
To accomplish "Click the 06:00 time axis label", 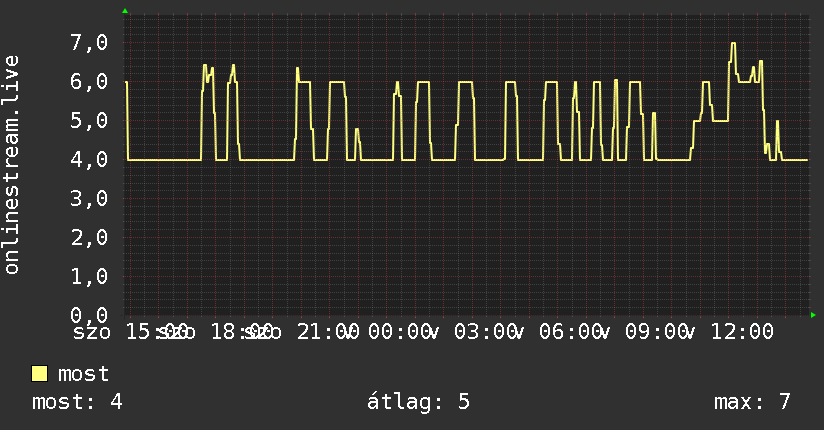I will tap(570, 332).
